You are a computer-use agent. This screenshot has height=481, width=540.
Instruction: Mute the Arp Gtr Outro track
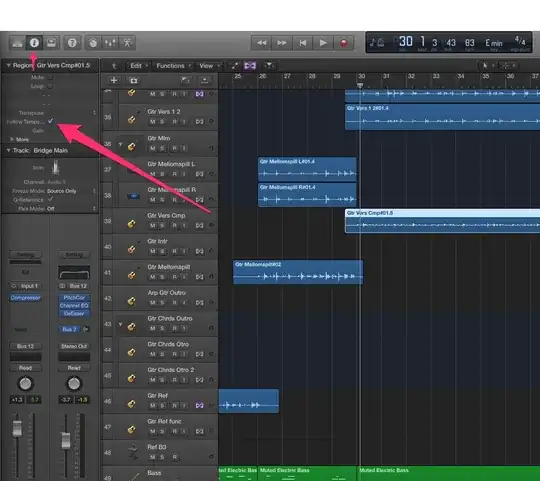click(x=153, y=303)
